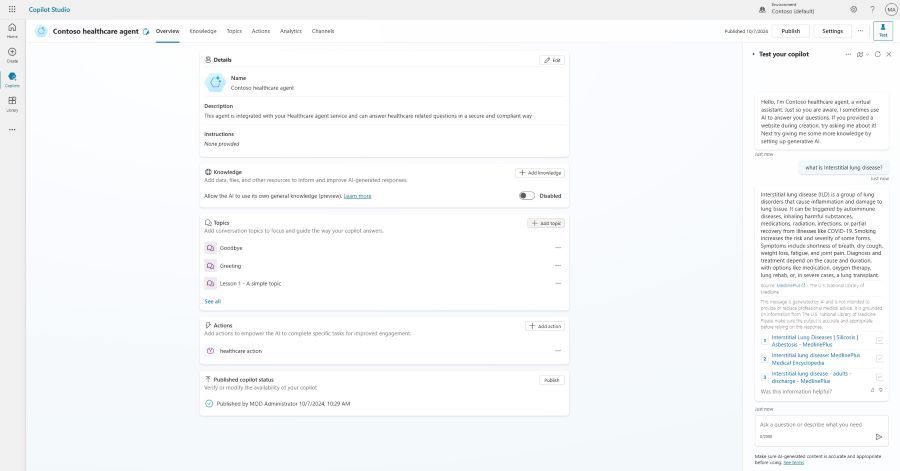Viewport: 900px width, 471px height.
Task: Open the Library from the sidebar
Action: tap(12, 103)
